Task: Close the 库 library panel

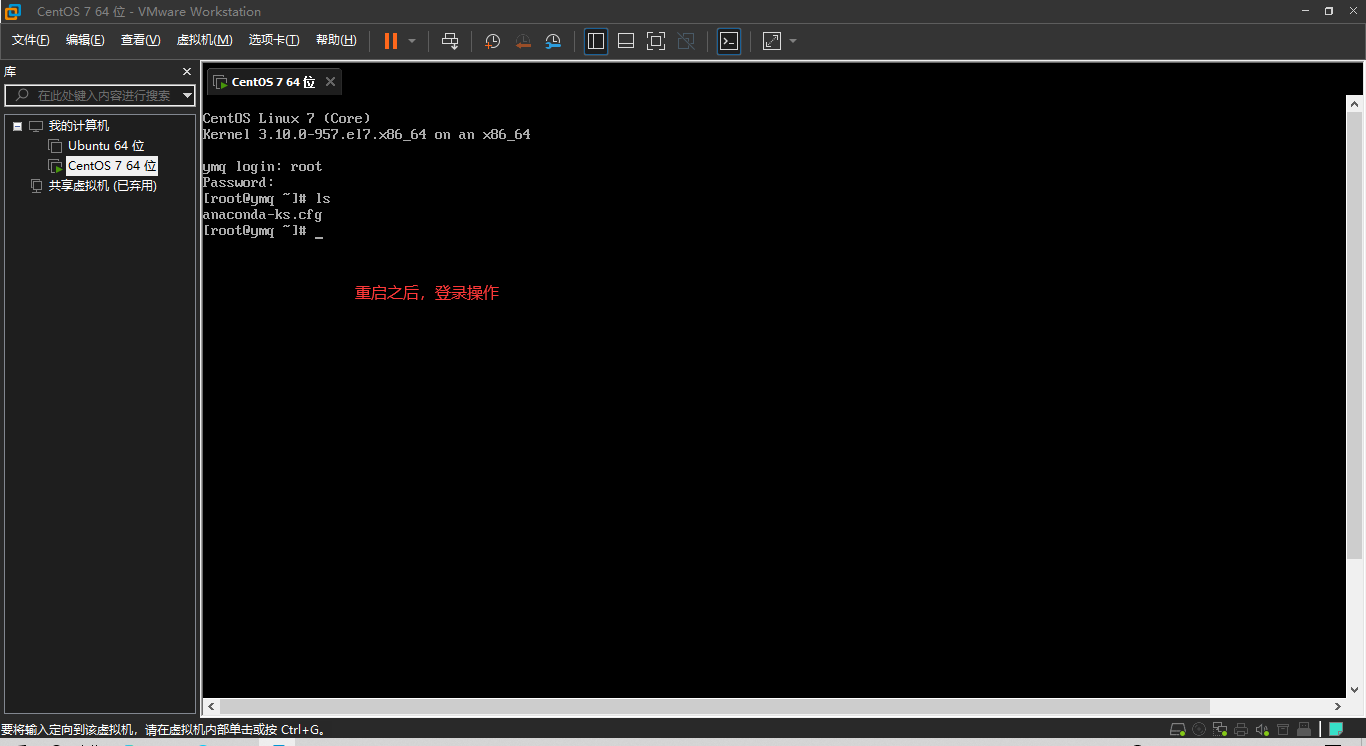Action: tap(186, 72)
